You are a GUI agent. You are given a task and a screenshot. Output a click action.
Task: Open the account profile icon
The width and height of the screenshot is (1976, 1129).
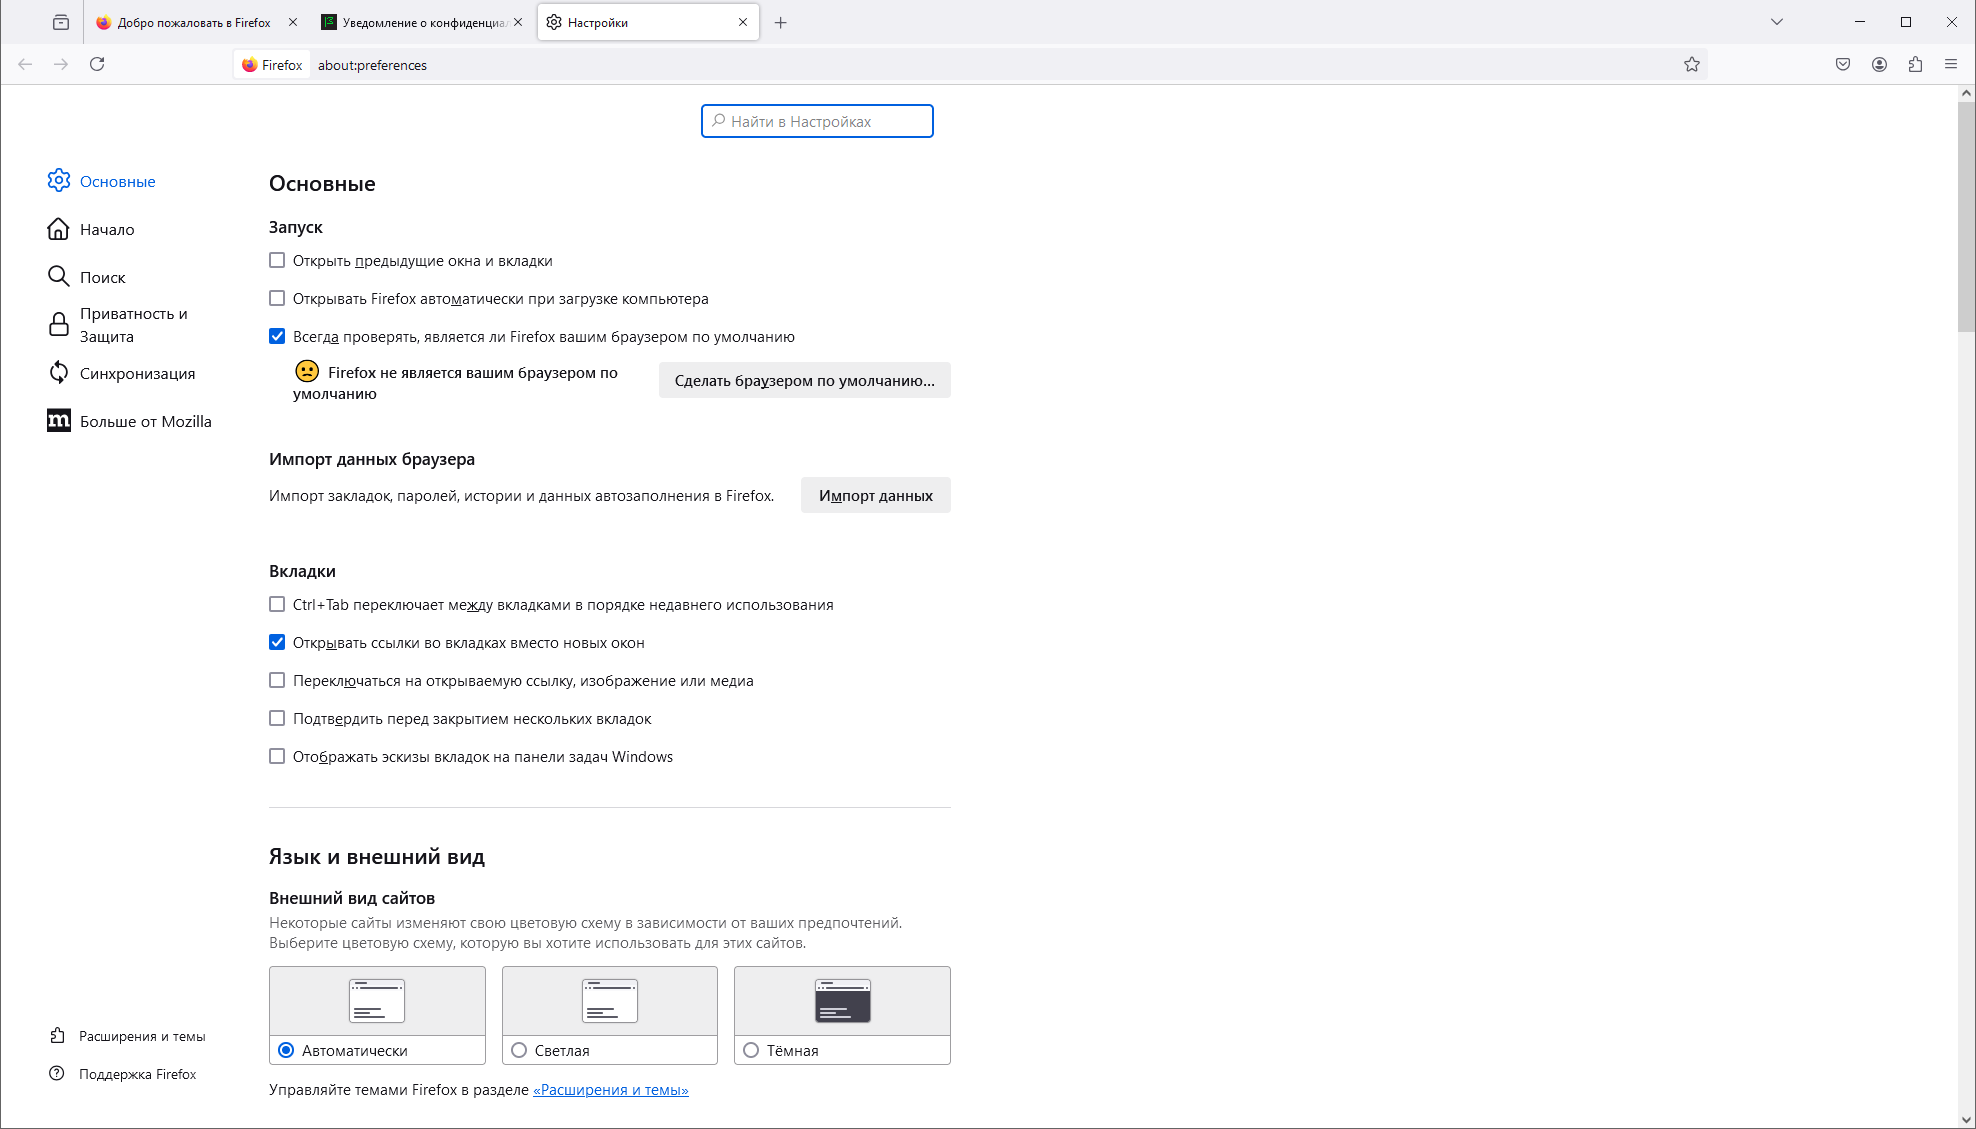[1879, 64]
